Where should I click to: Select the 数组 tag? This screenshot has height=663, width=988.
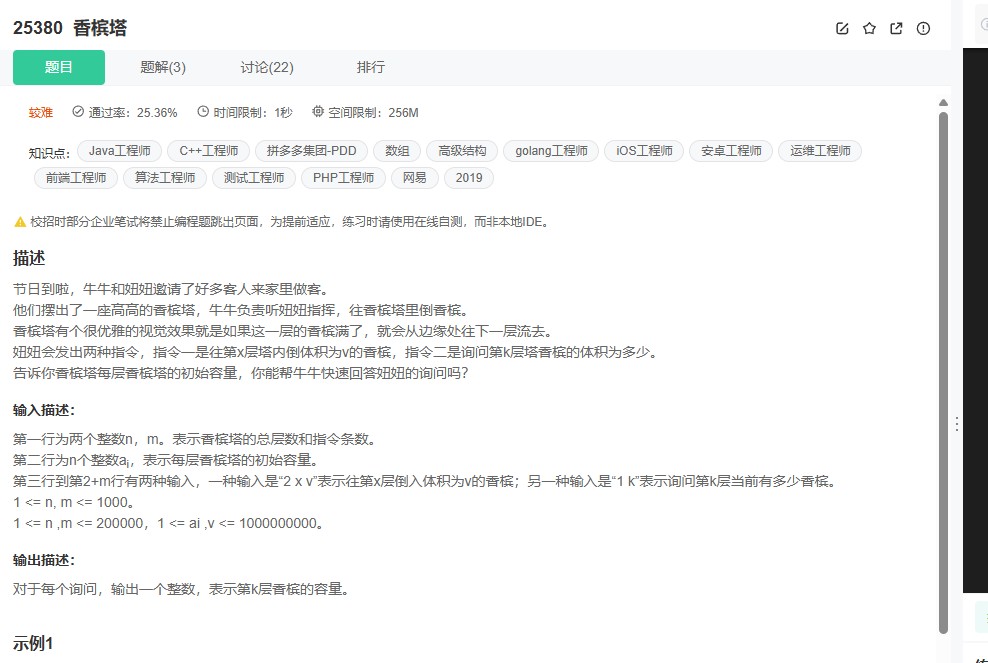point(397,151)
